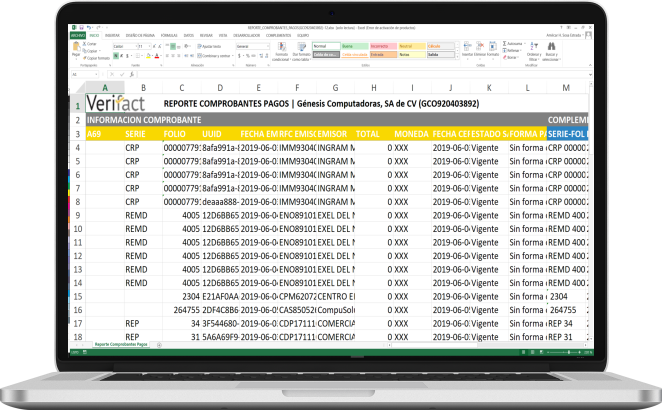The width and height of the screenshot is (662, 410).
Task: Click the new sheet plus icon
Action: pos(159,345)
